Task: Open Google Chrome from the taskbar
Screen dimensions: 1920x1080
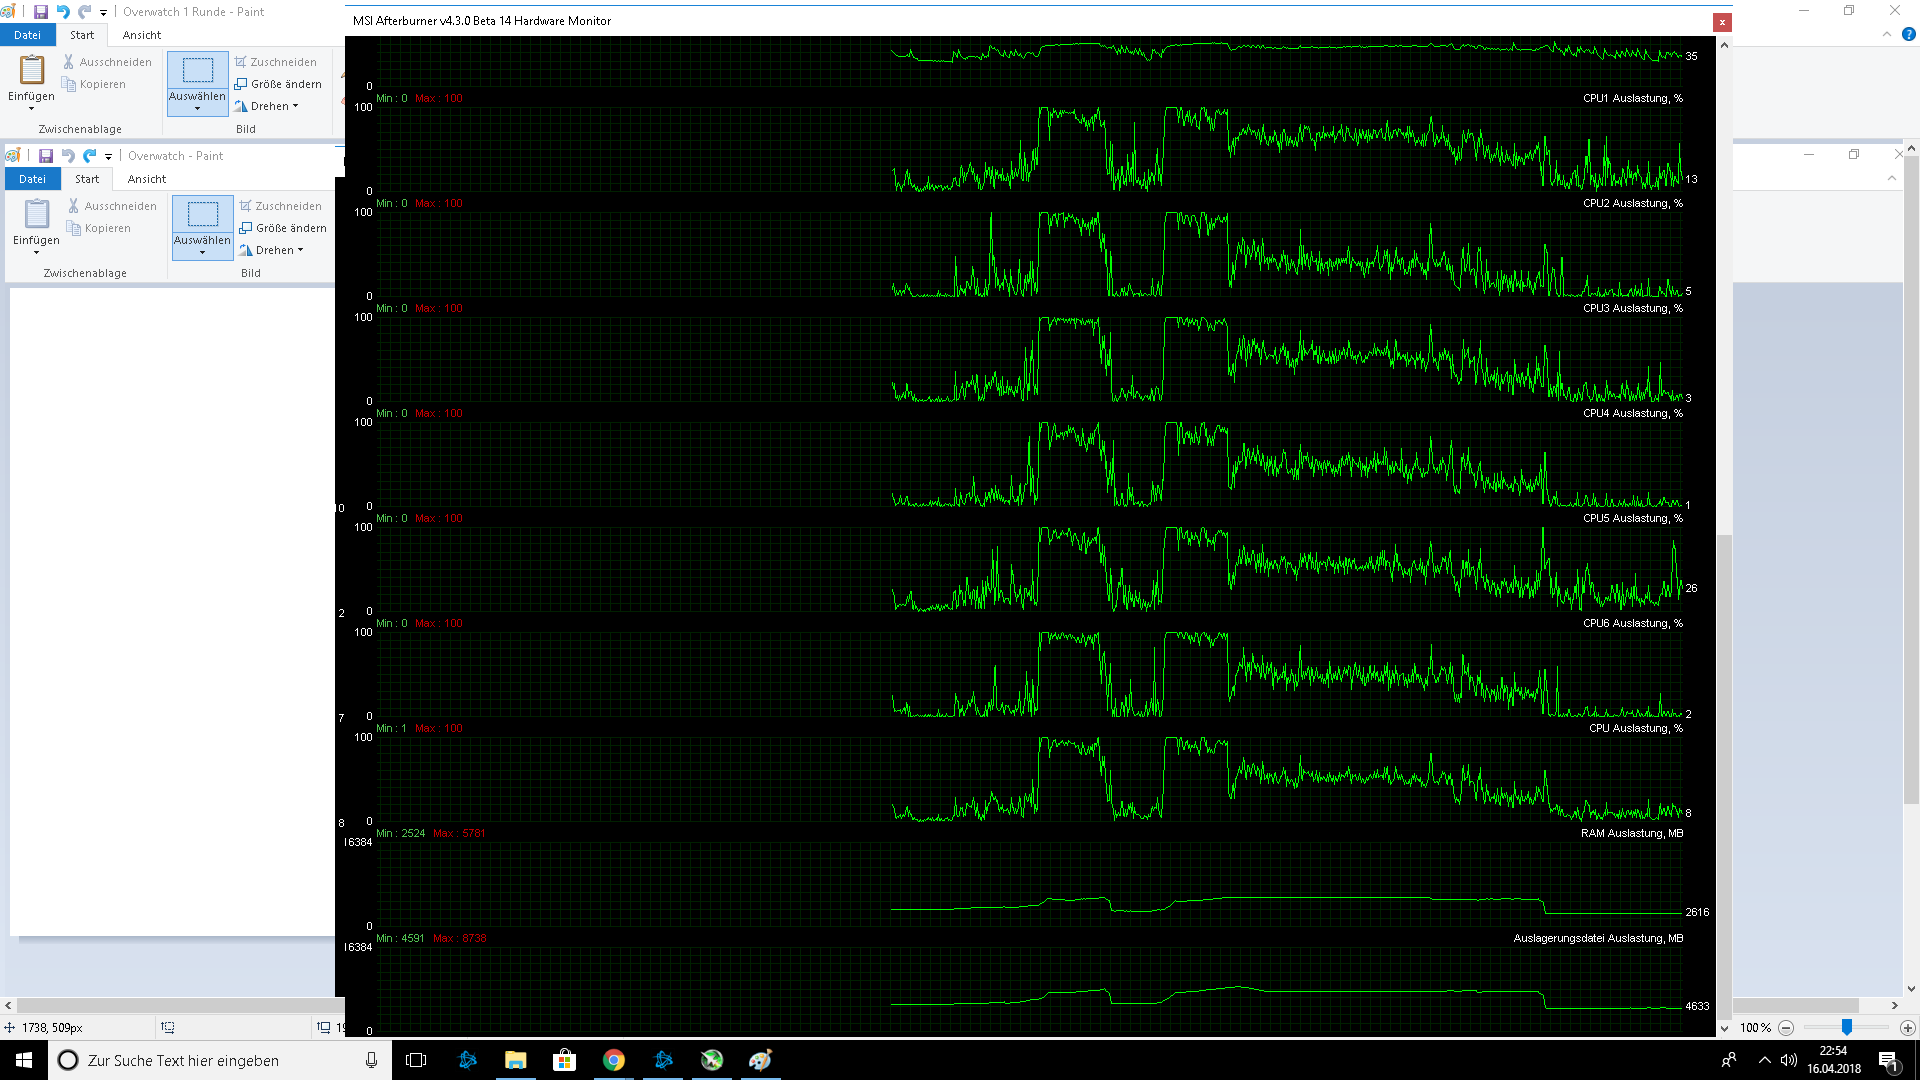Action: 614,1060
